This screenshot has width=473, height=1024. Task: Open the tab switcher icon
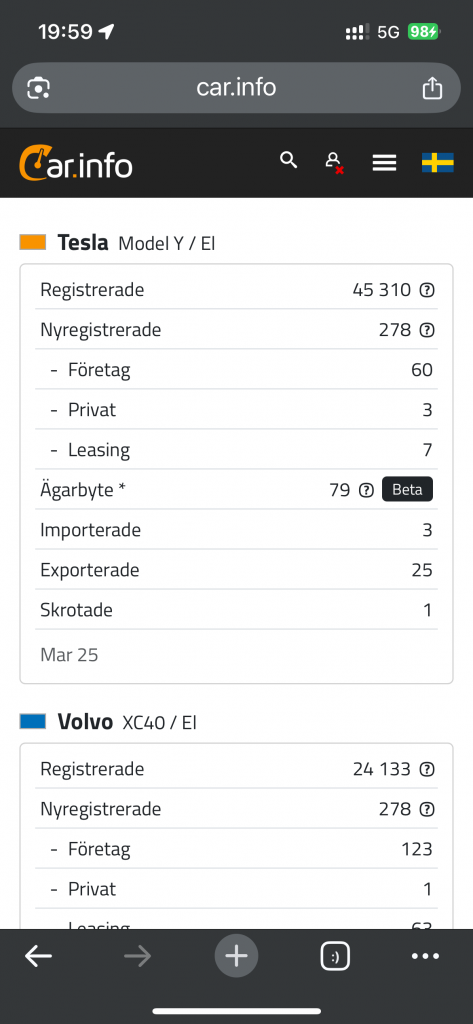tap(335, 957)
